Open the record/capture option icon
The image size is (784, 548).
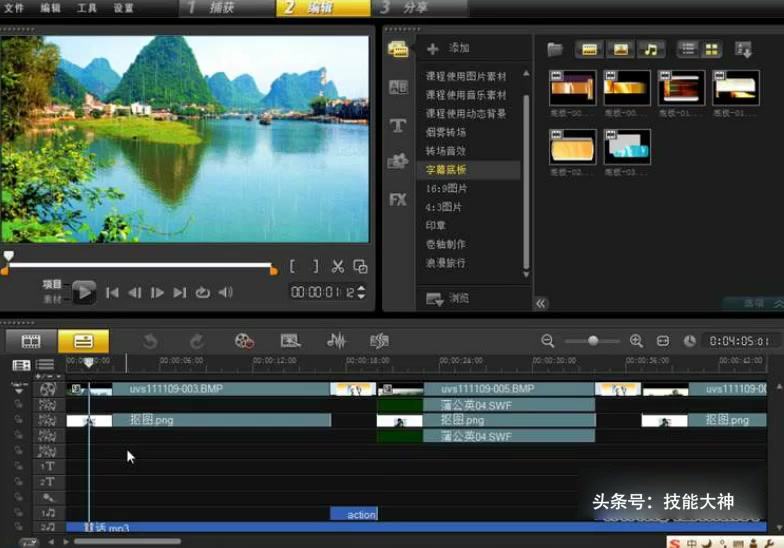pos(244,341)
